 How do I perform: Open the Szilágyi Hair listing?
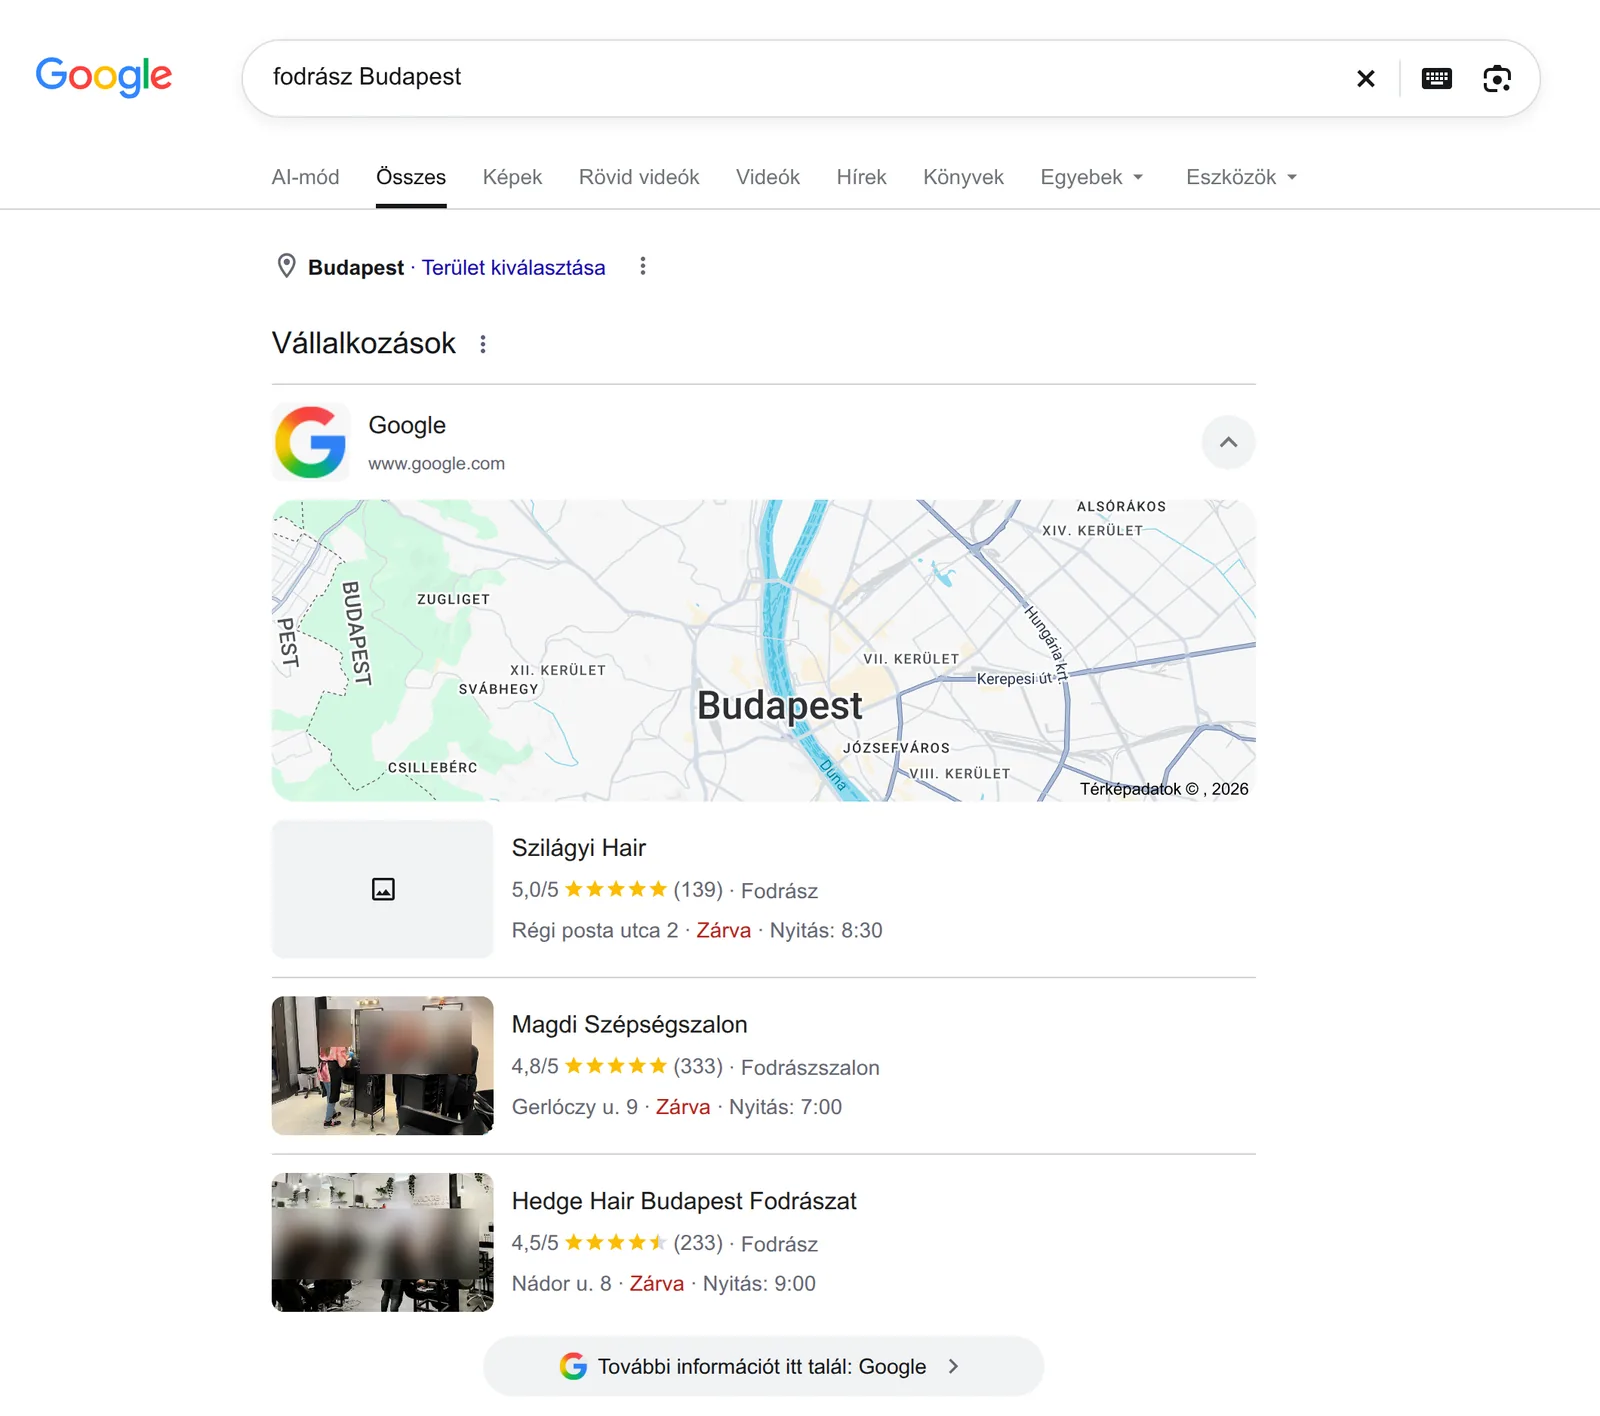click(579, 848)
